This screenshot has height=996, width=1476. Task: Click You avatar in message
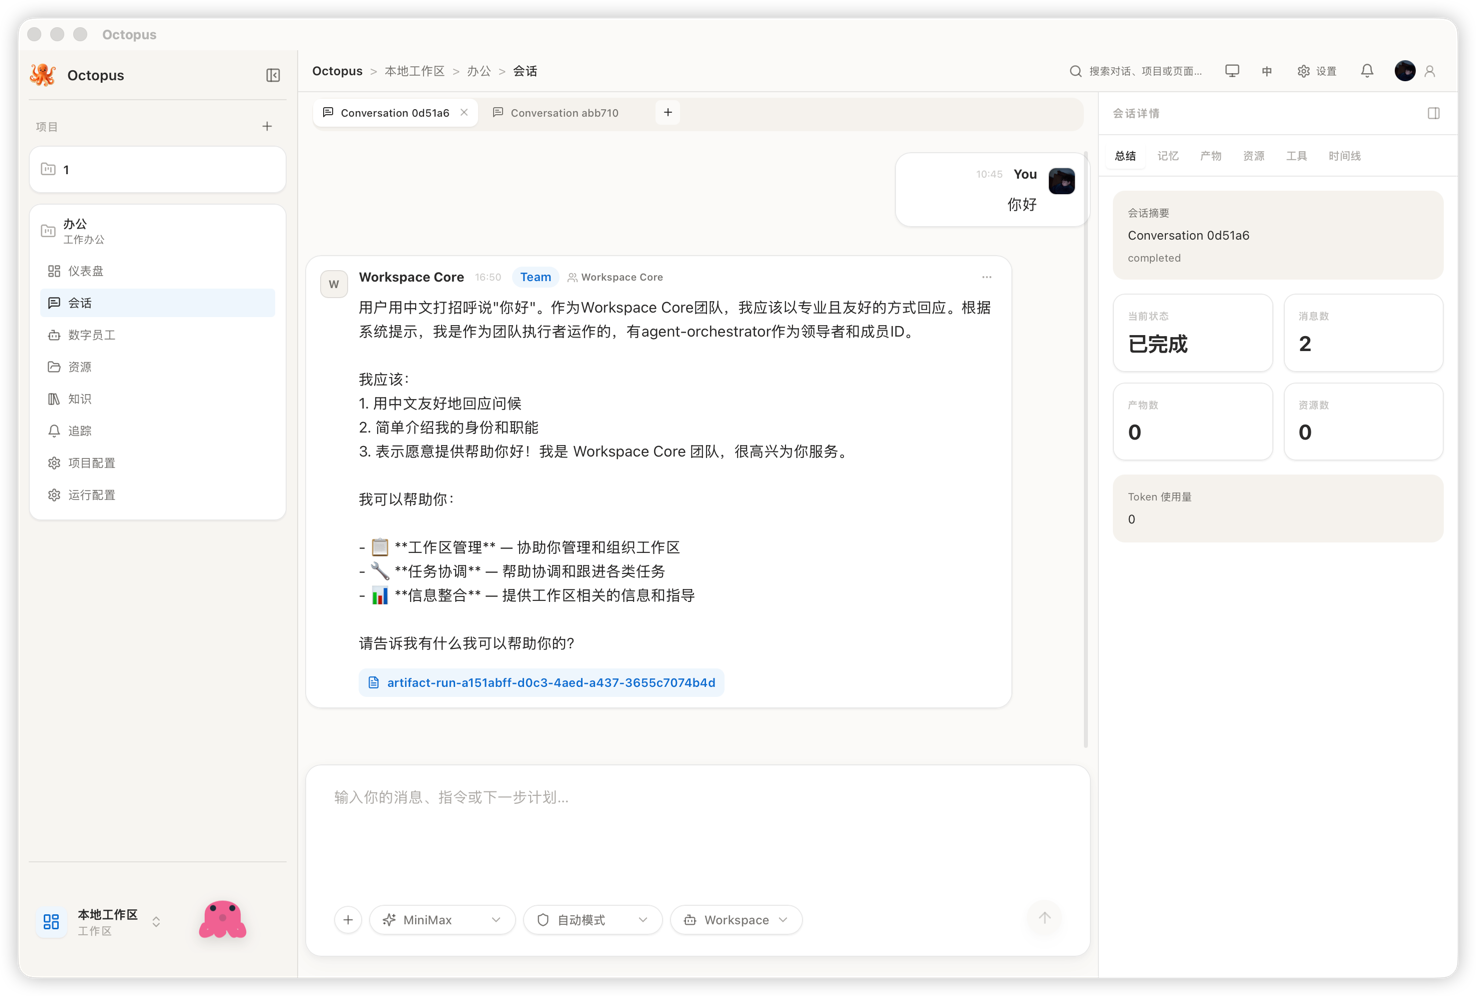click(x=1062, y=181)
